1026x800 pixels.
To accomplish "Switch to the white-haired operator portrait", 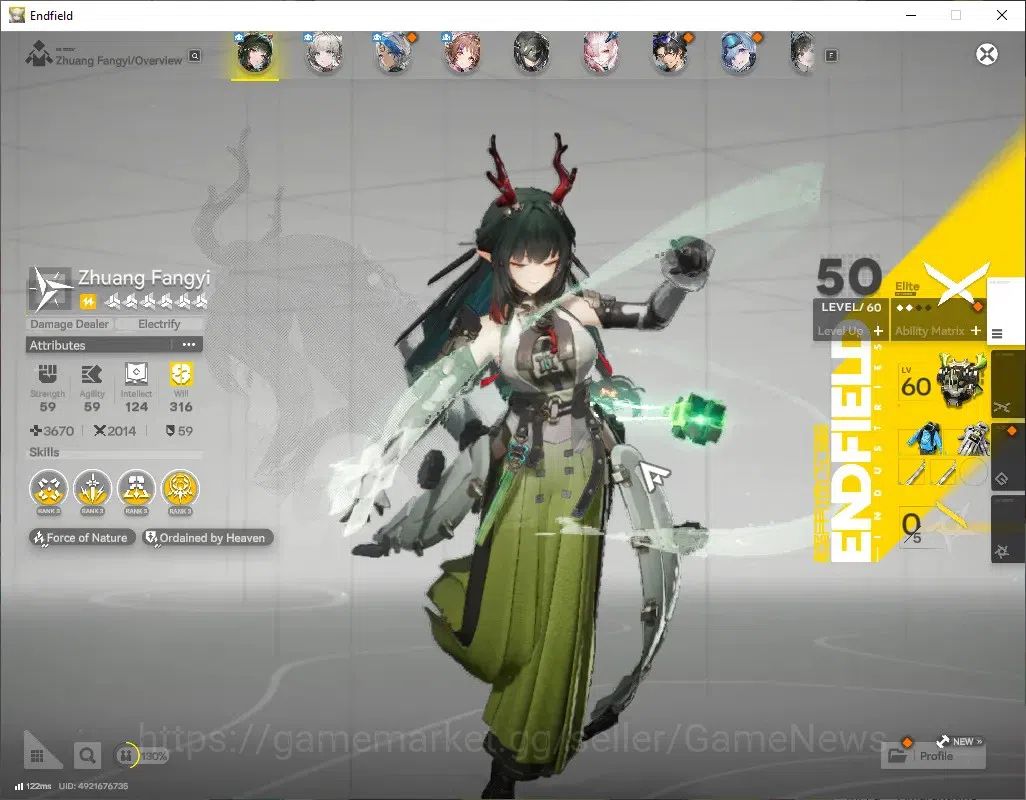I will tap(324, 54).
